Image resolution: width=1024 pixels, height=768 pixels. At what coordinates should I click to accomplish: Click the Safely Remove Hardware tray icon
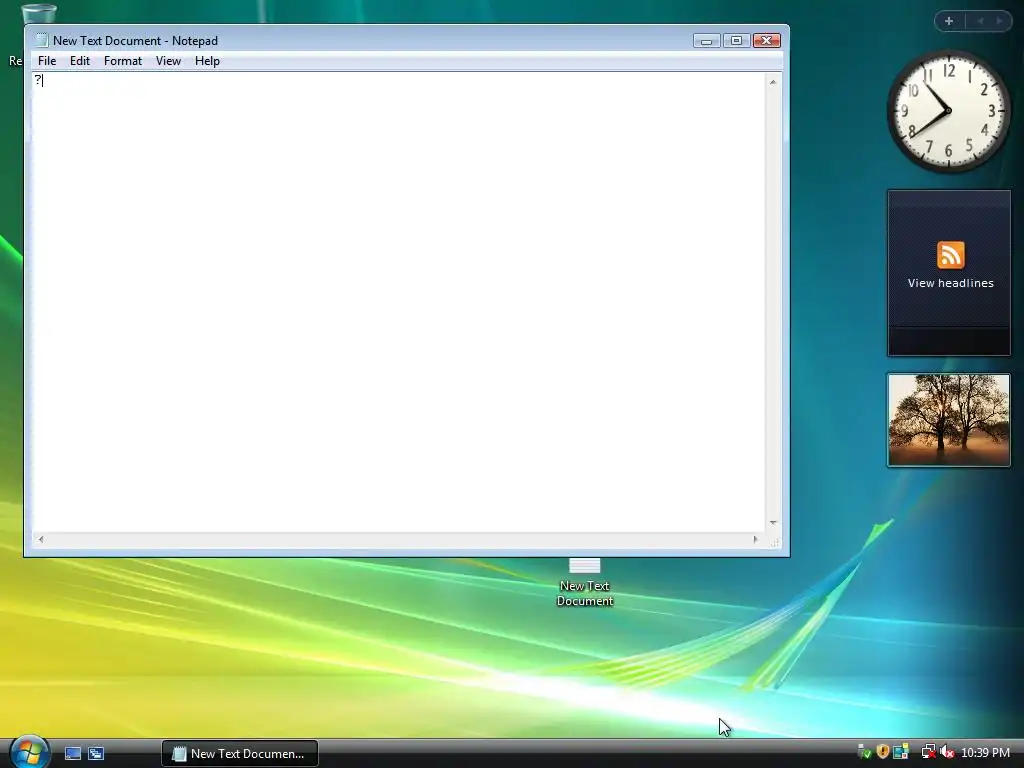[x=864, y=752]
